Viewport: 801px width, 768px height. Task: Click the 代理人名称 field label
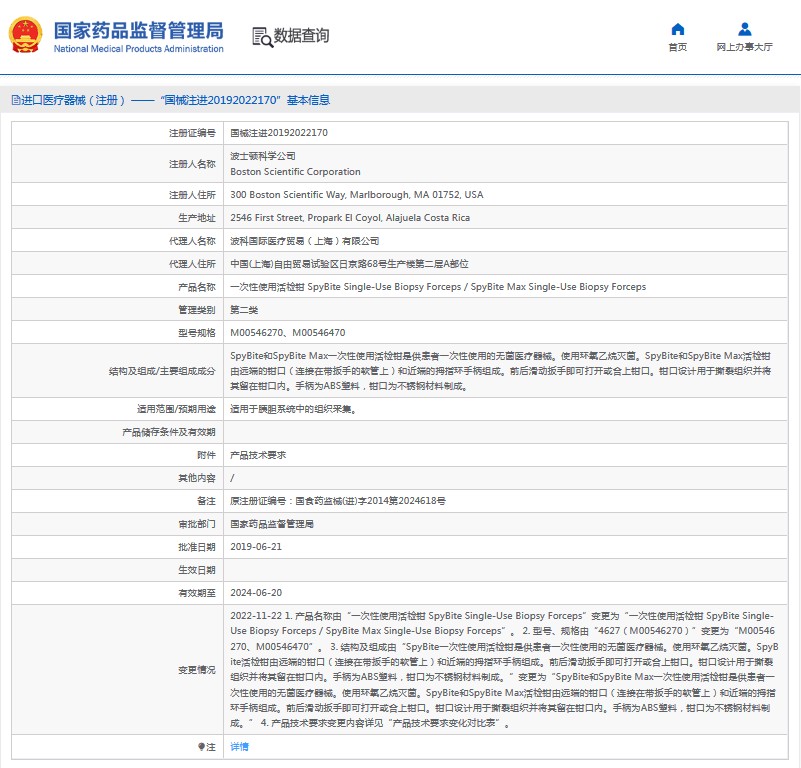point(192,241)
